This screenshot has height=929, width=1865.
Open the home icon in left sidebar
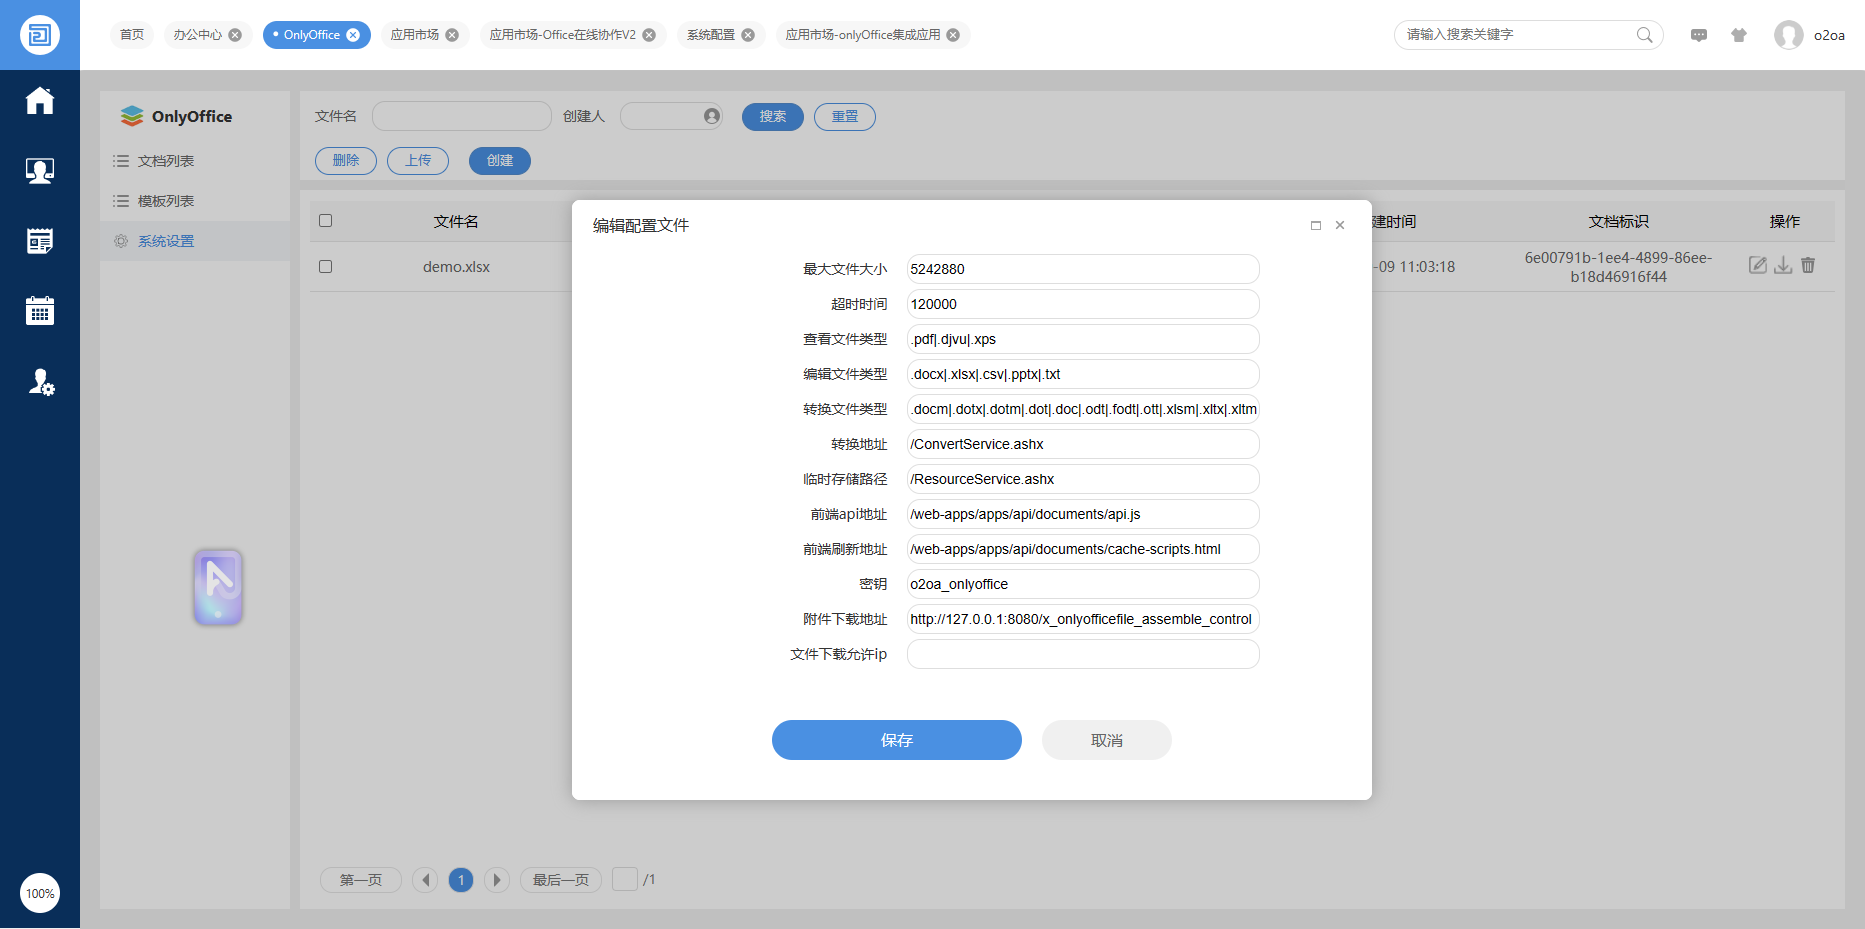40,101
